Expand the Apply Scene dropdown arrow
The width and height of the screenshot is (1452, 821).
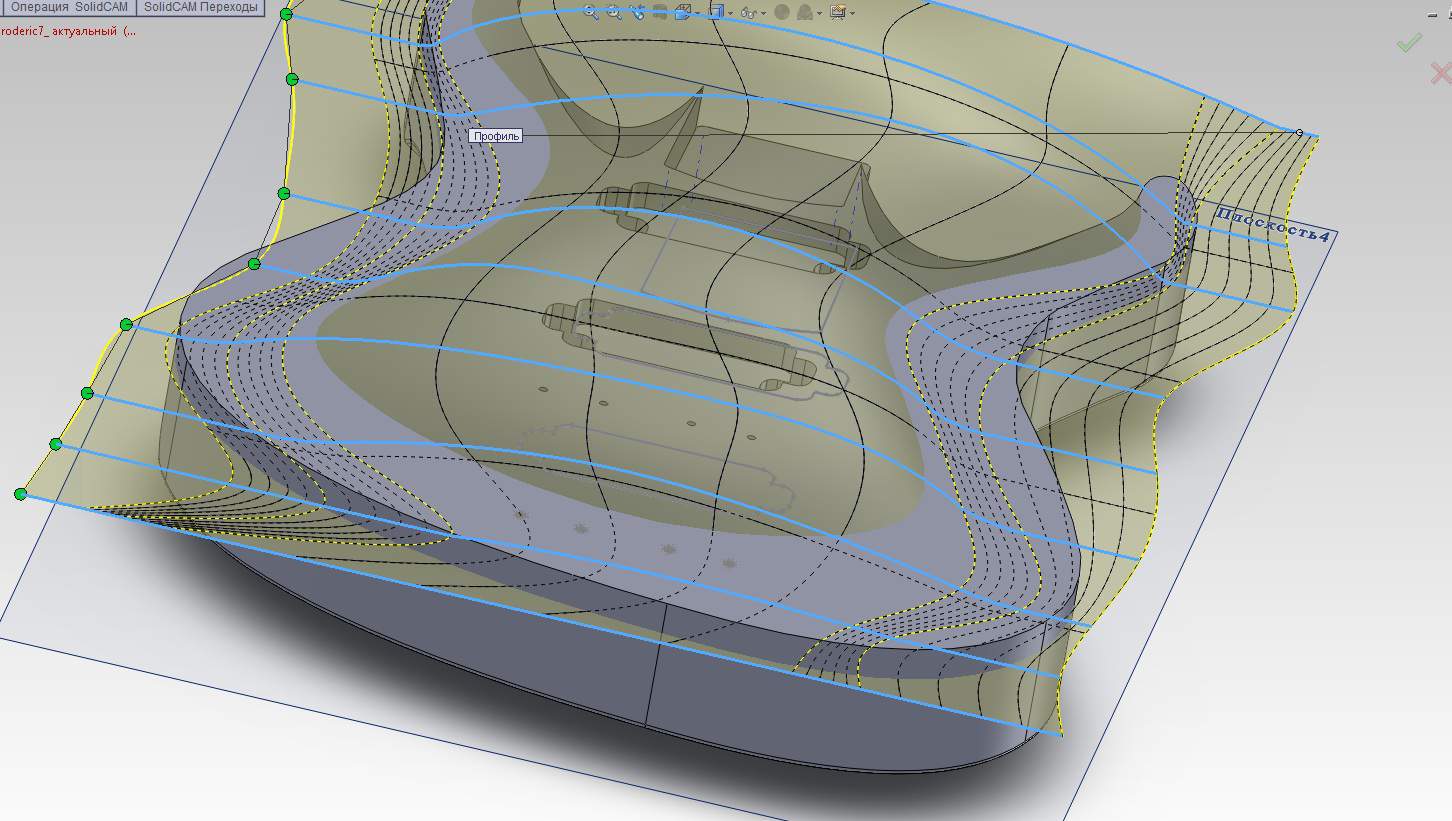tap(818, 13)
